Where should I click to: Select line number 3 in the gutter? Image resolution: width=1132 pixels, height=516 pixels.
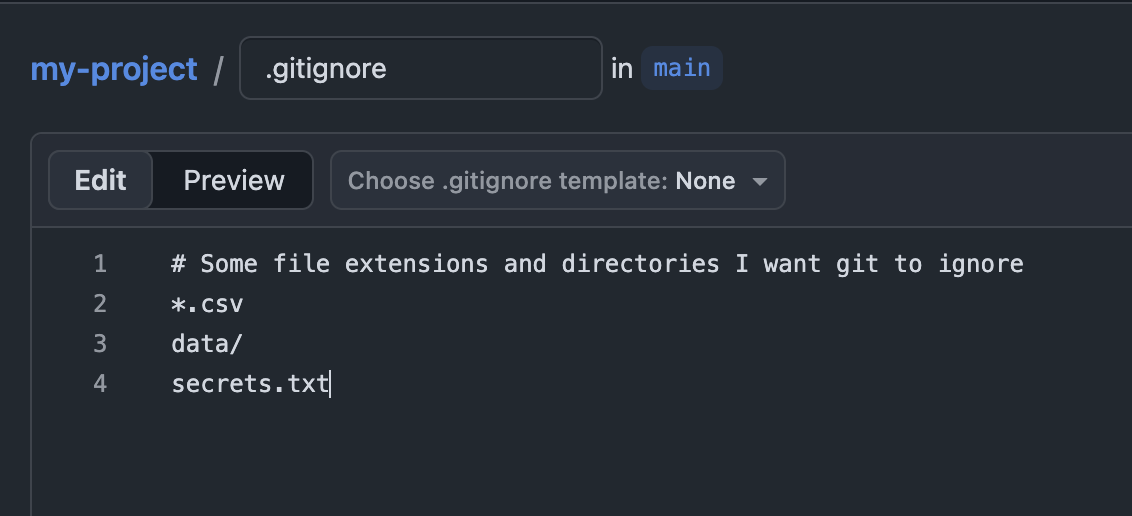click(100, 344)
